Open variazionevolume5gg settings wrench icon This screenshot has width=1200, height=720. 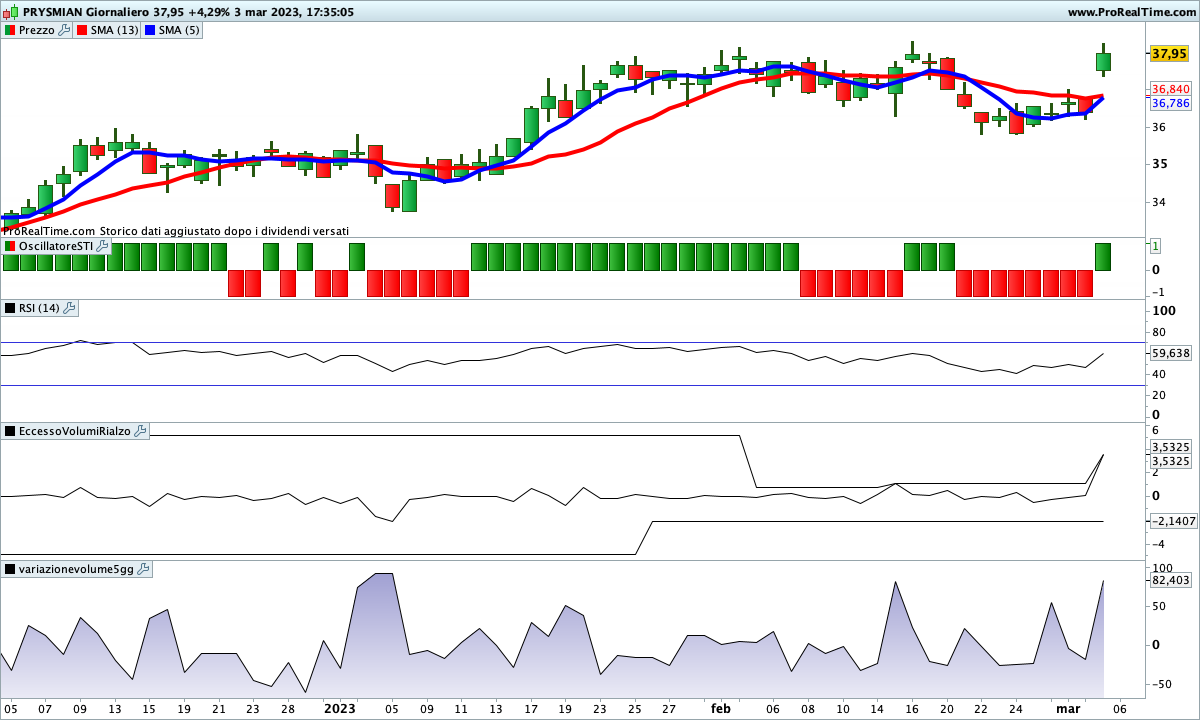142,569
